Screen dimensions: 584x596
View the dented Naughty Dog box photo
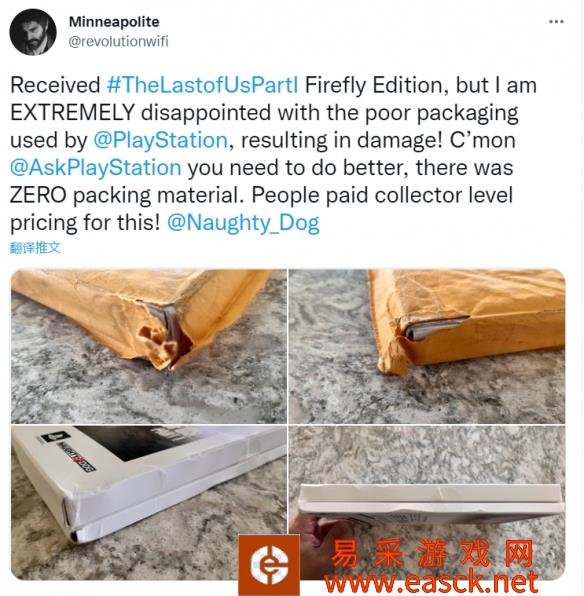point(149,502)
